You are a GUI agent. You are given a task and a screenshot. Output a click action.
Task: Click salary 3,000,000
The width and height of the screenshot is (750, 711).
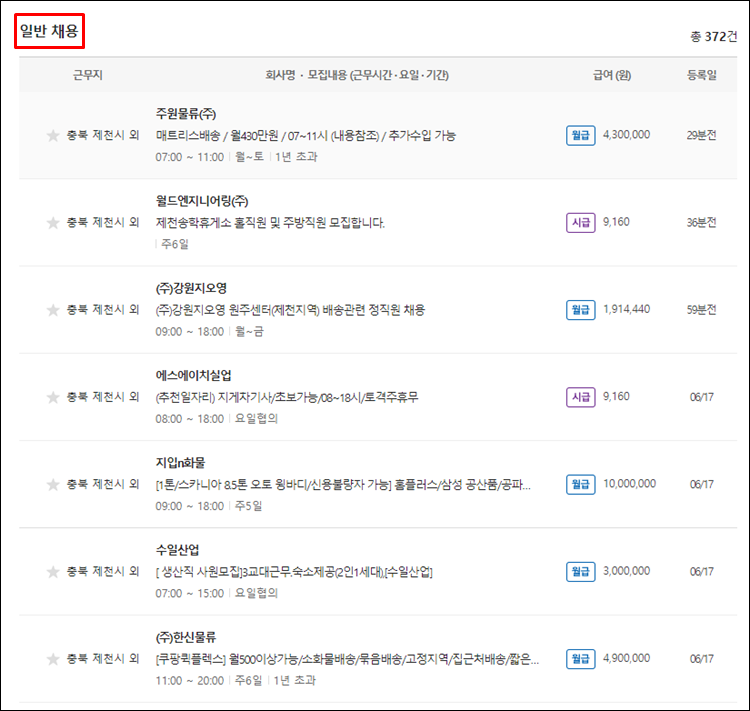(x=626, y=571)
